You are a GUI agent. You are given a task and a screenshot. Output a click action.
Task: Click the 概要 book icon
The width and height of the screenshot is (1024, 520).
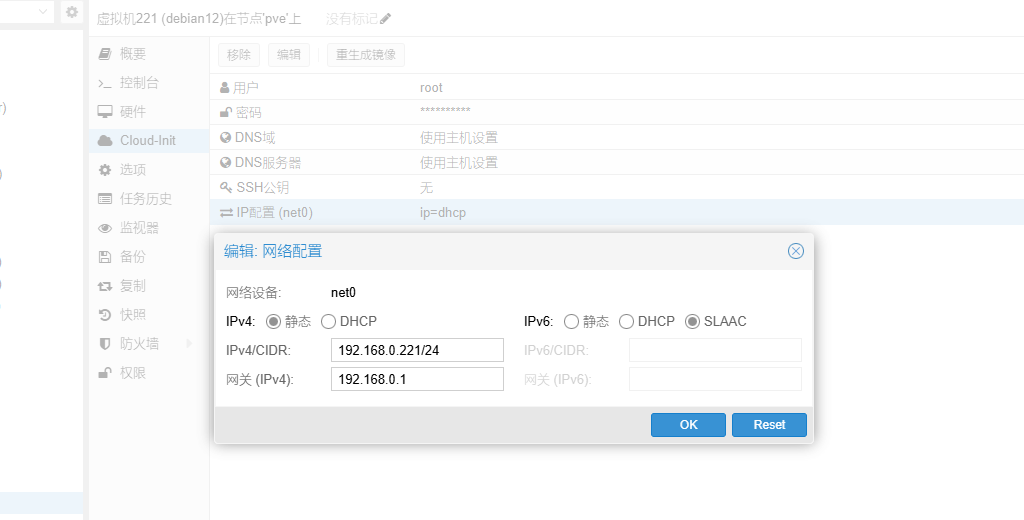point(104,54)
